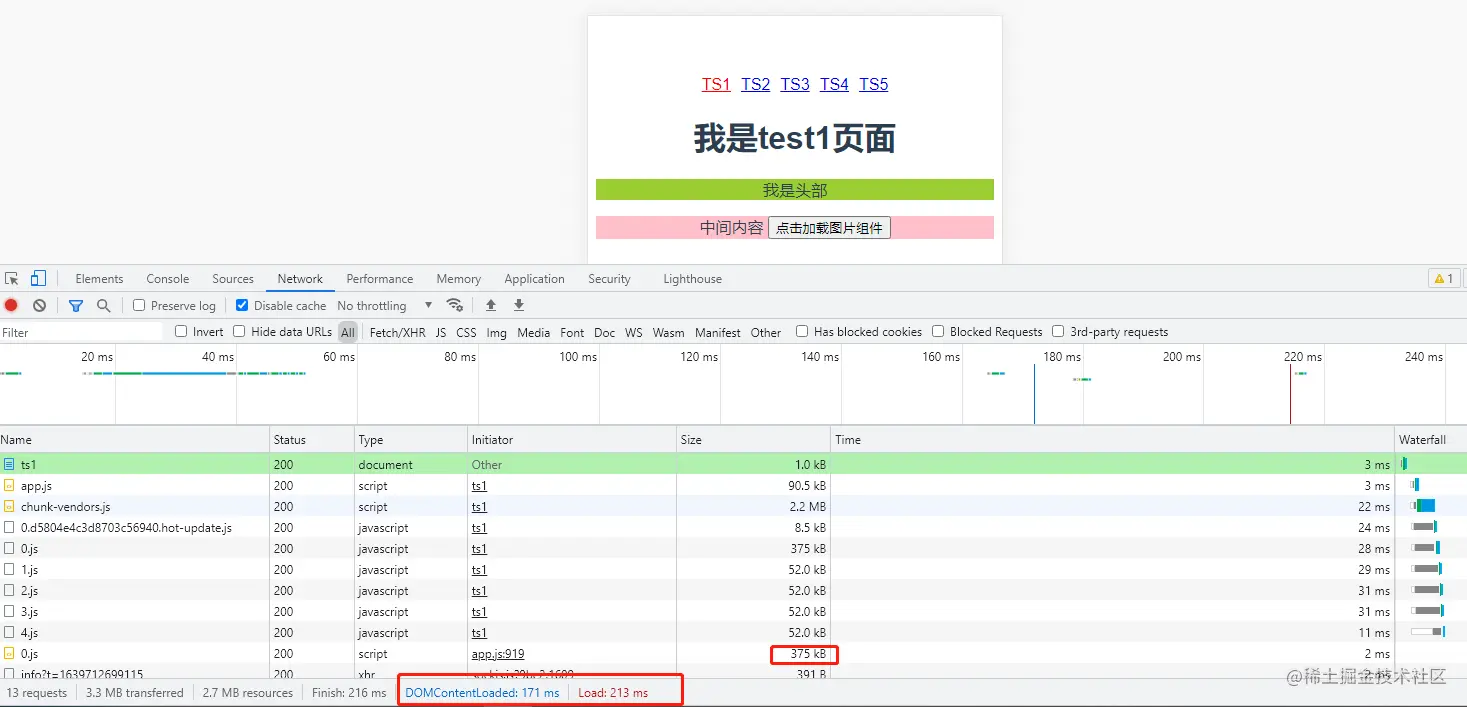The image size is (1467, 707).
Task: Toggle the device toolbar icon
Action: [38, 279]
